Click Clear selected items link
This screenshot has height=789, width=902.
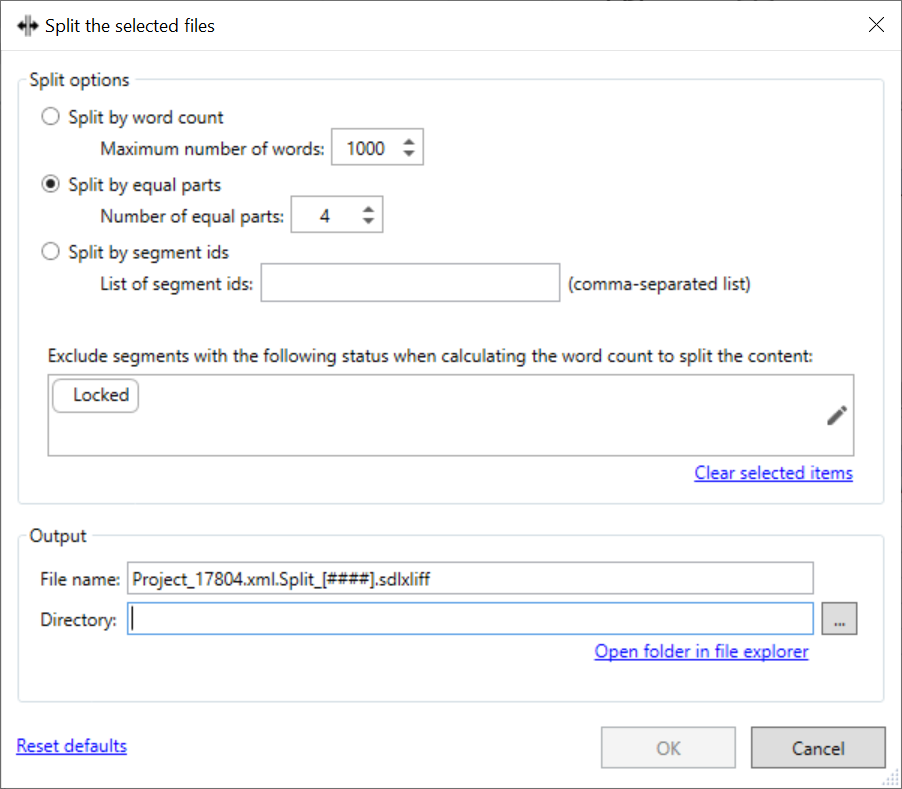tap(773, 473)
